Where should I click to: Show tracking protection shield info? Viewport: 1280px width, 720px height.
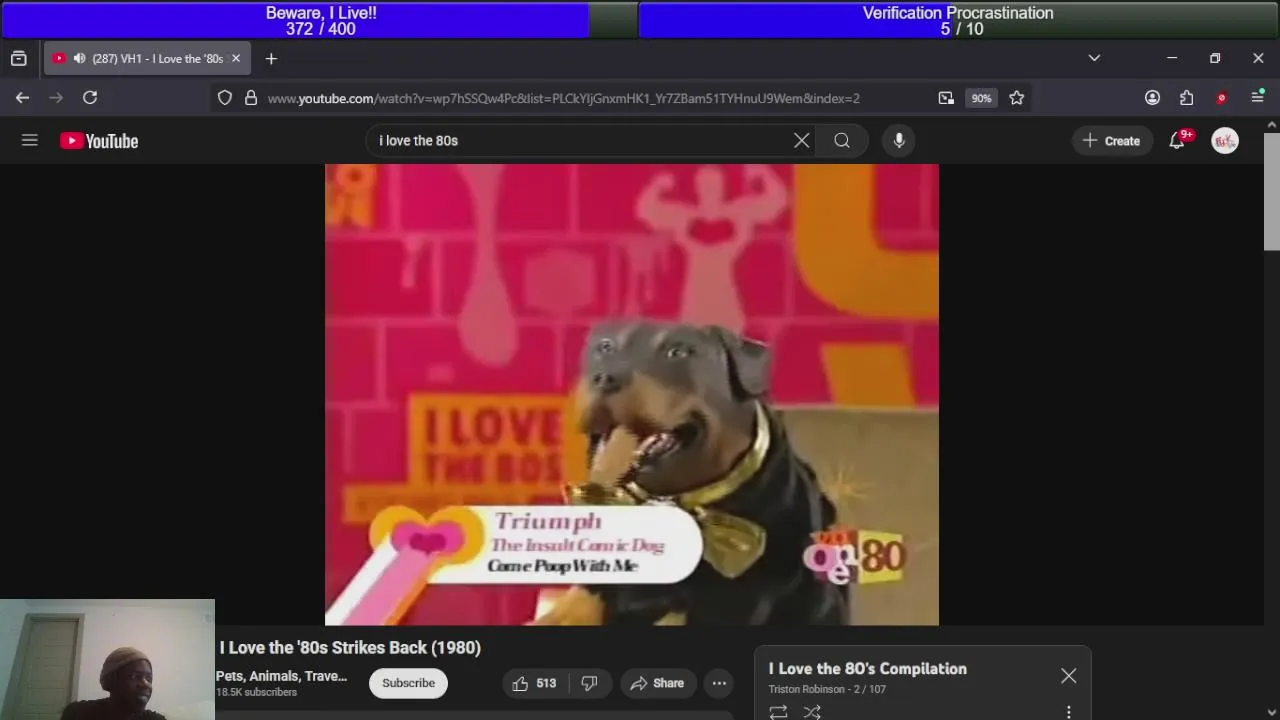tap(225, 98)
